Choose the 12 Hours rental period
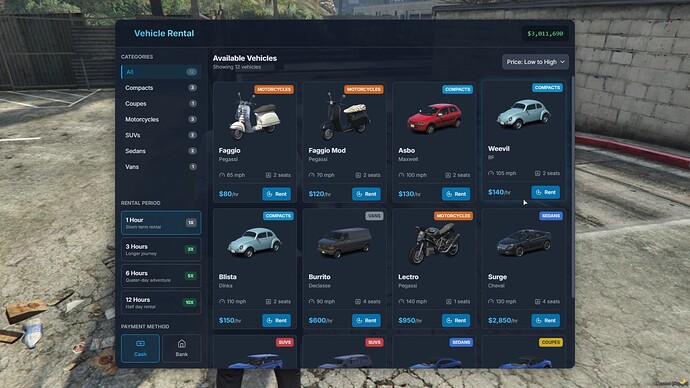The height and width of the screenshot is (388, 690). (161, 303)
